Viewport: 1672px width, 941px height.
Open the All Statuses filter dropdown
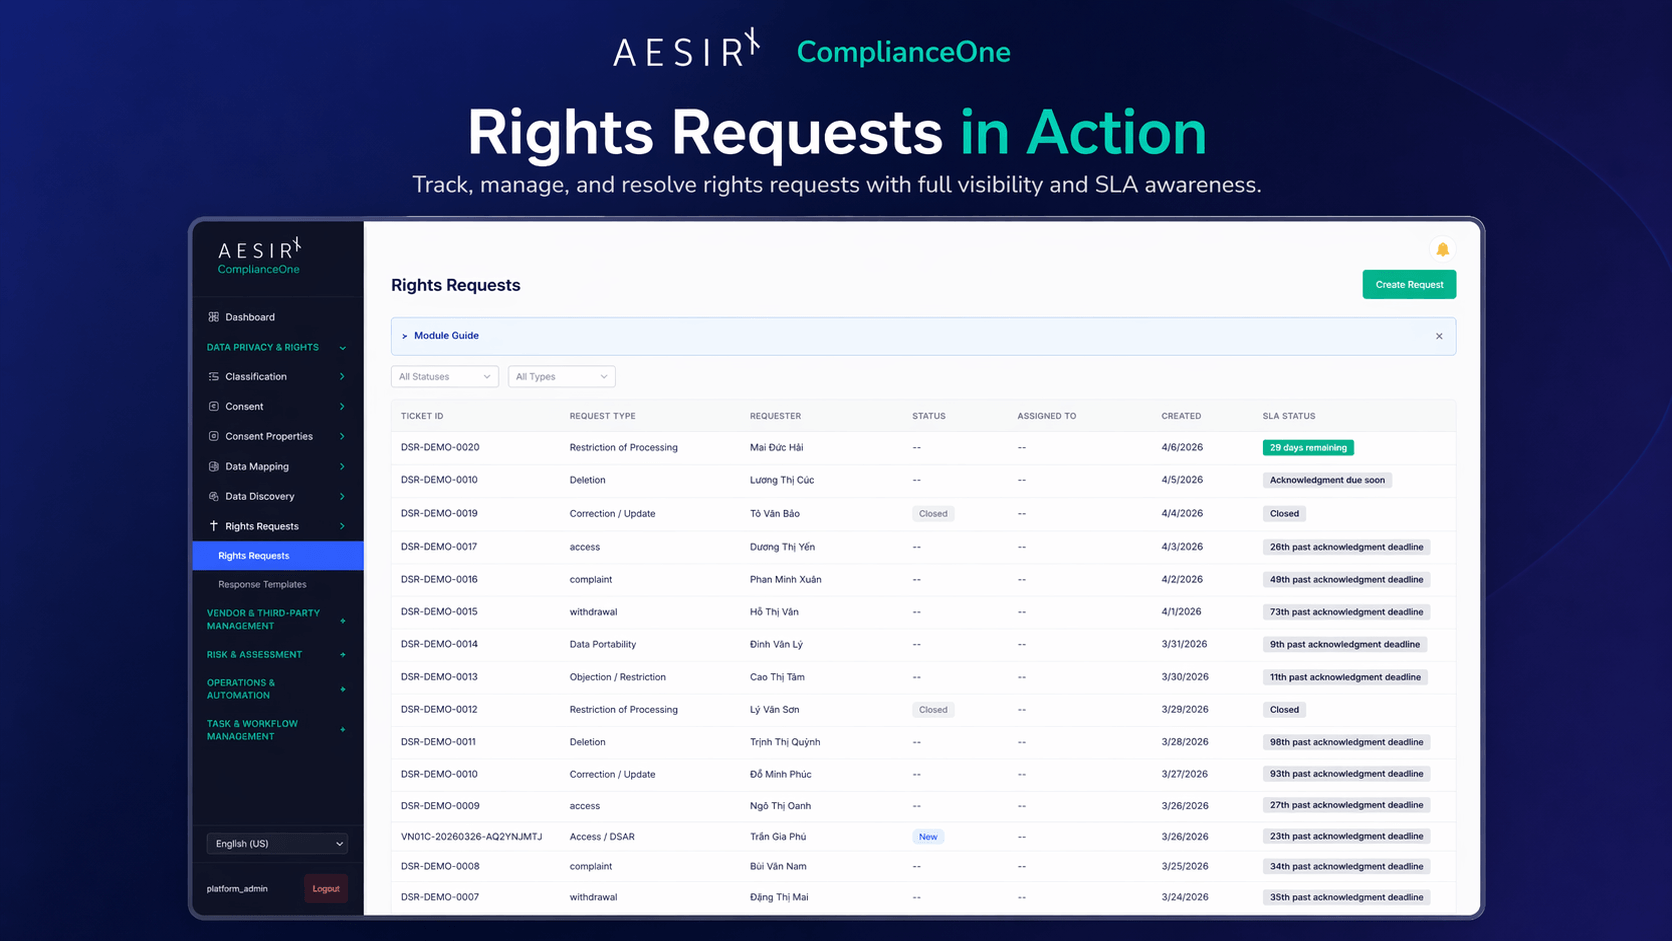tap(444, 377)
